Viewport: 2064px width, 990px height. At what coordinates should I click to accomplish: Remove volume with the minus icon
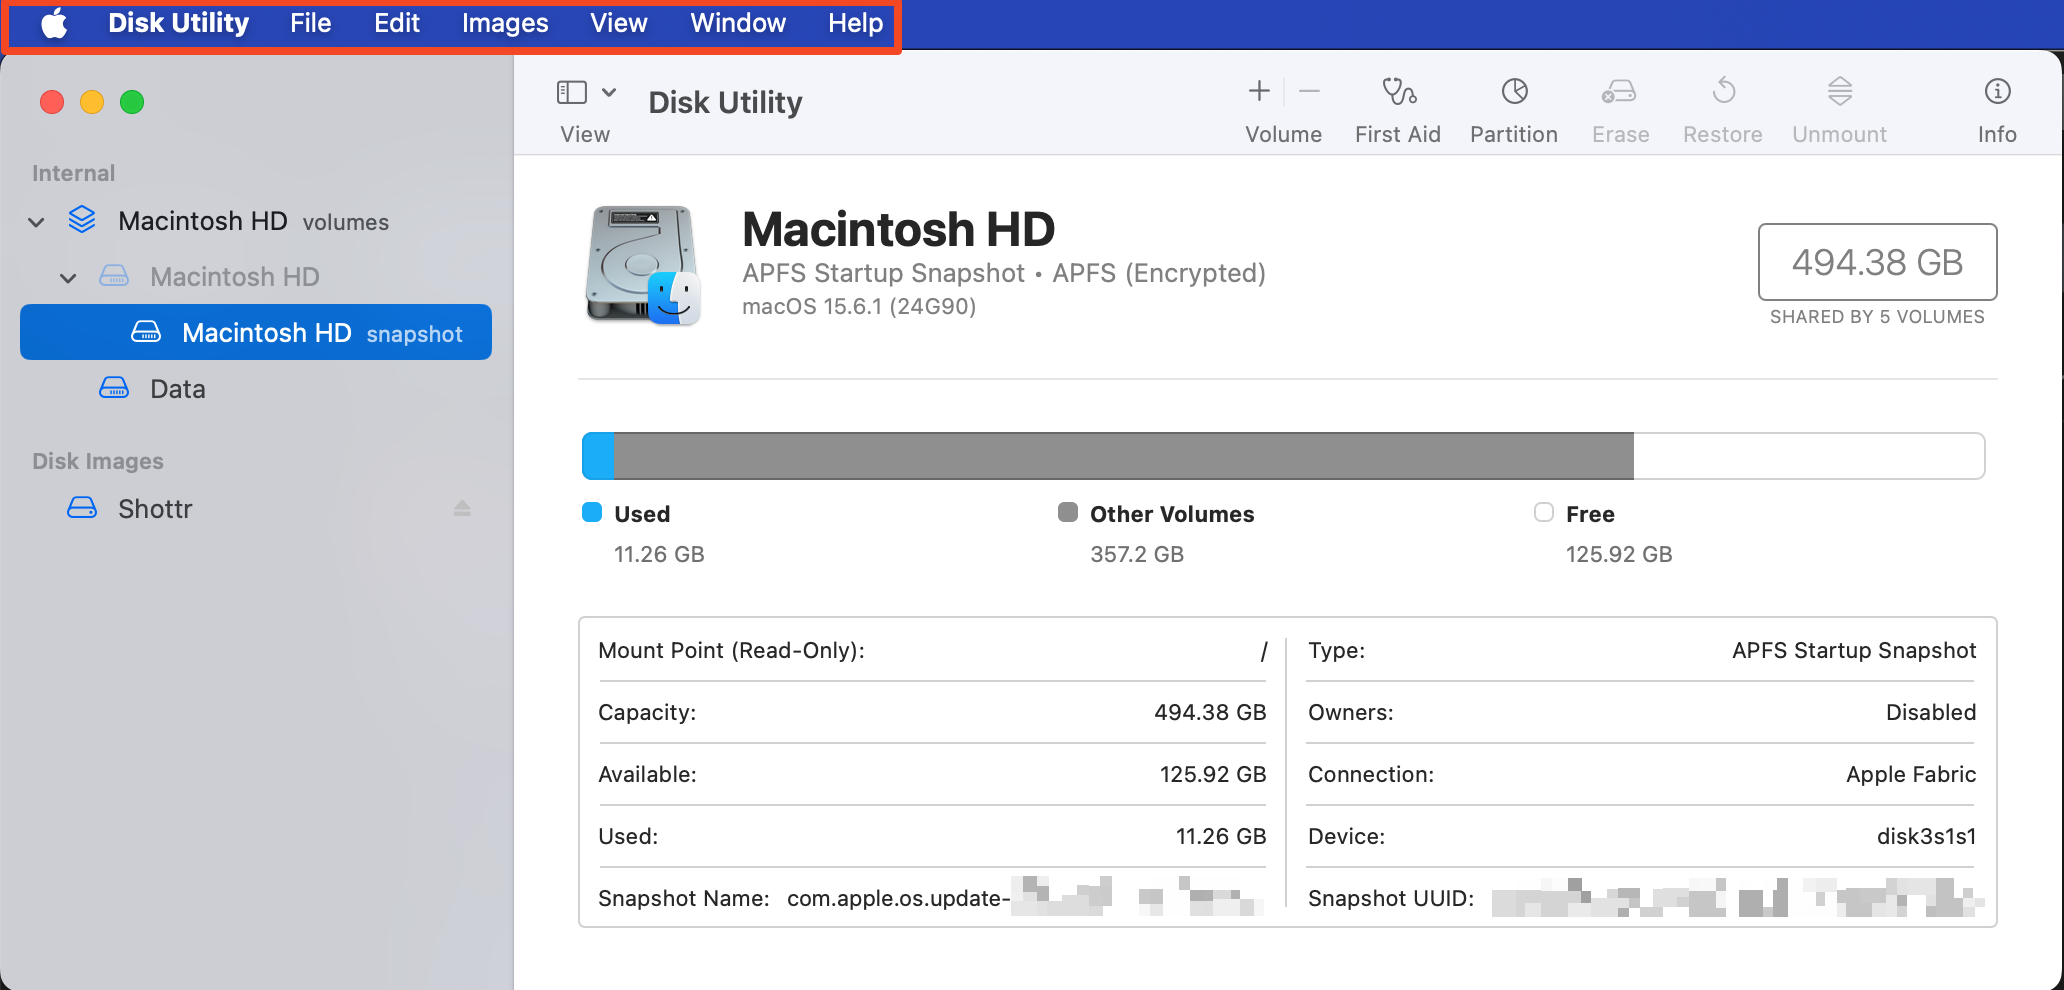[1310, 92]
